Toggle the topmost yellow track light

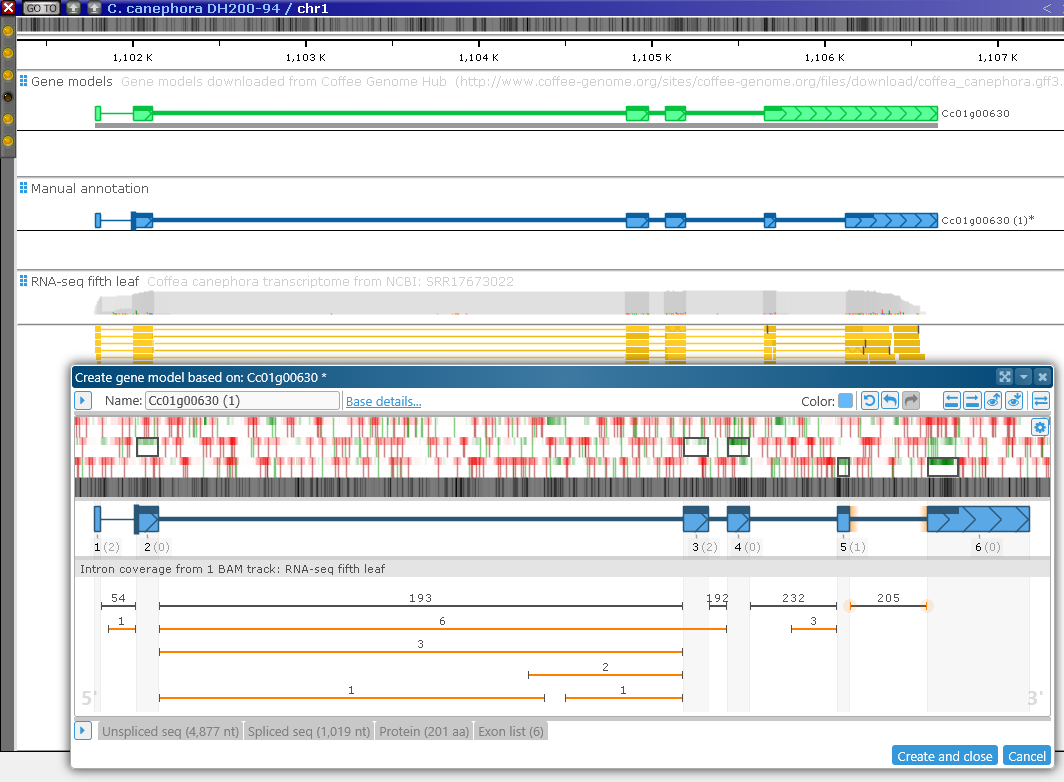coord(8,31)
